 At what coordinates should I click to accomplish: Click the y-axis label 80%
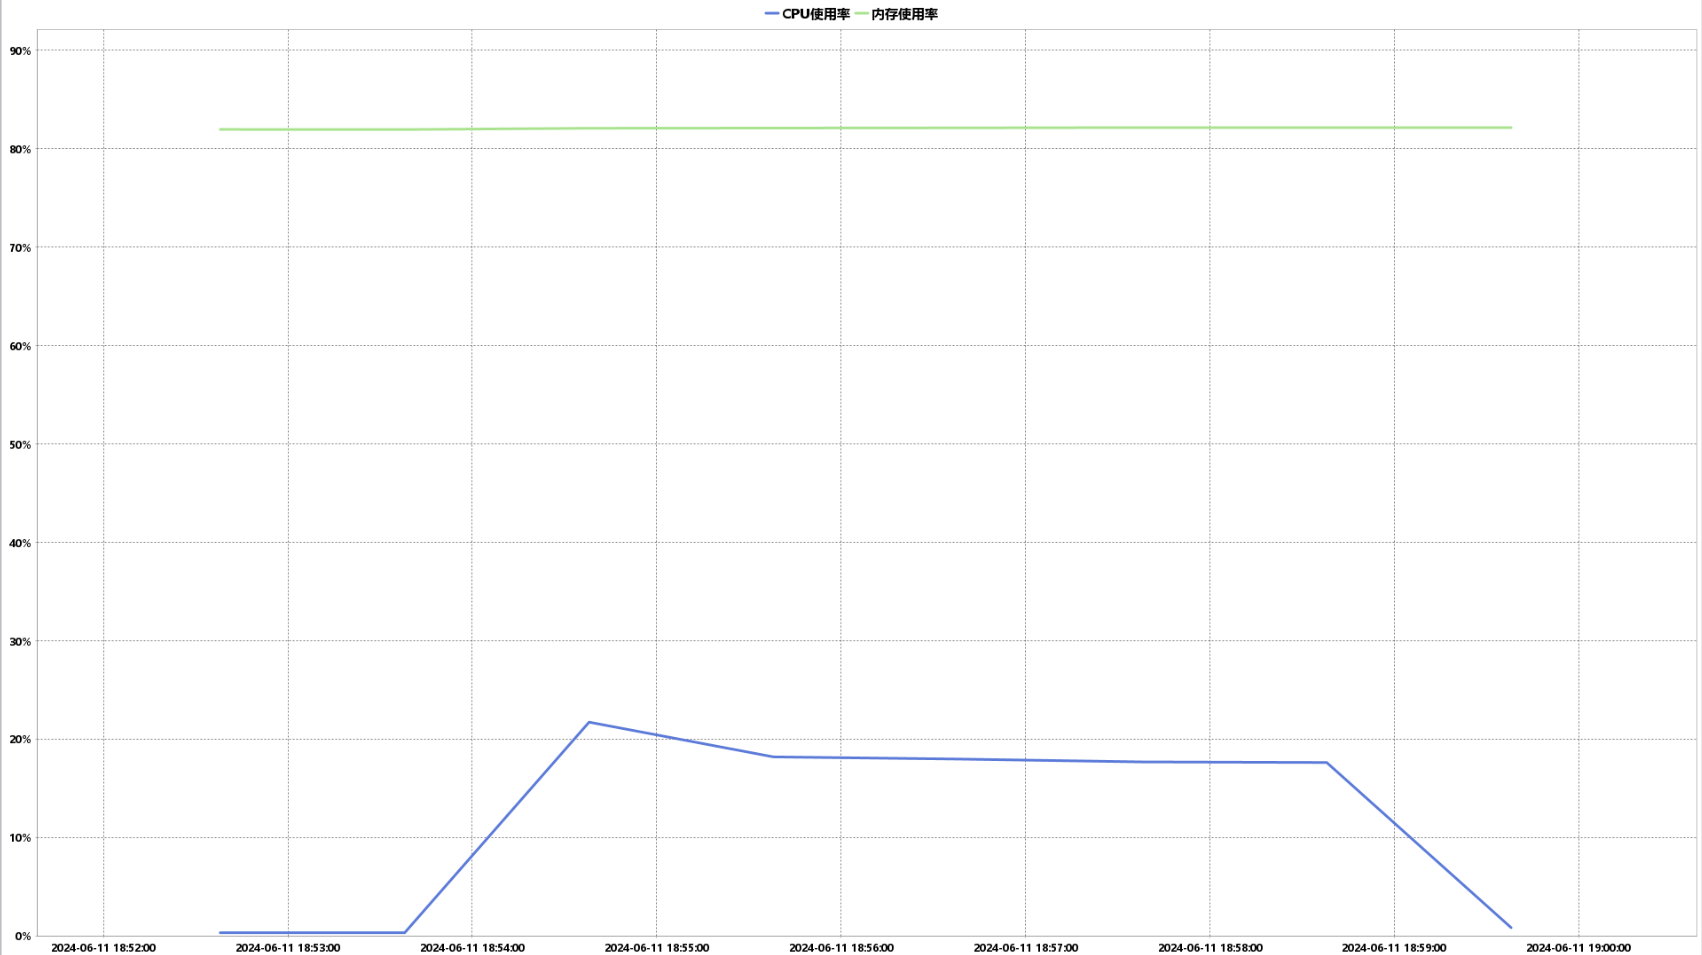20,150
